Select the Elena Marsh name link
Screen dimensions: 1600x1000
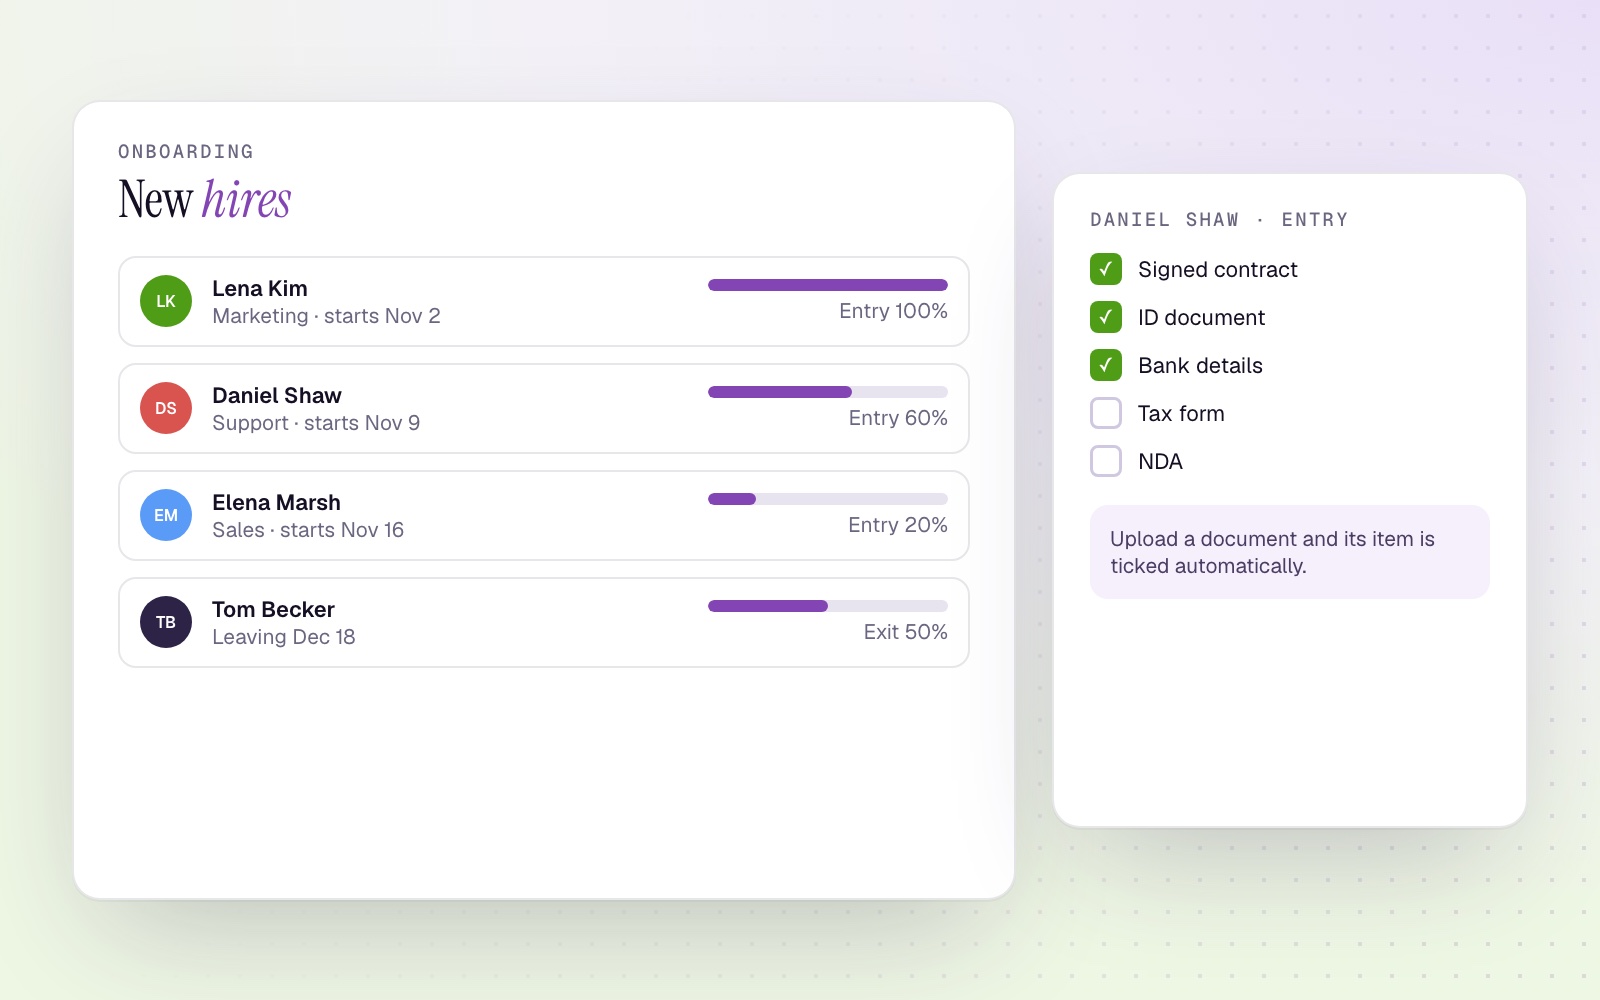276,502
